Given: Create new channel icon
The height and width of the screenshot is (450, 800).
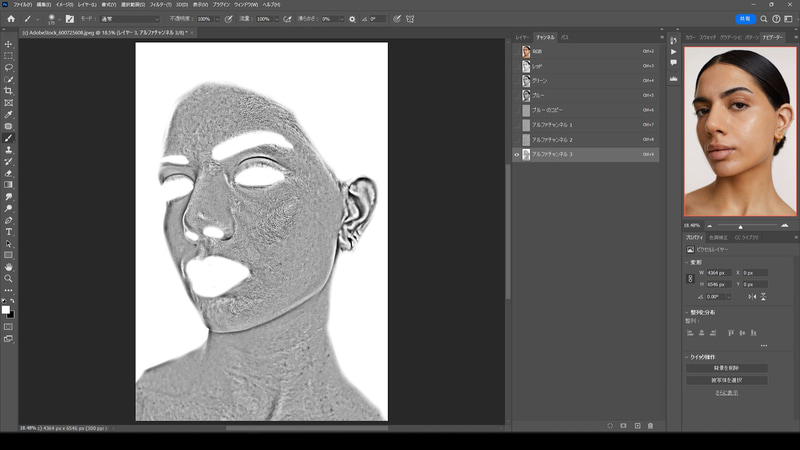Looking at the screenshot, I should coord(637,426).
